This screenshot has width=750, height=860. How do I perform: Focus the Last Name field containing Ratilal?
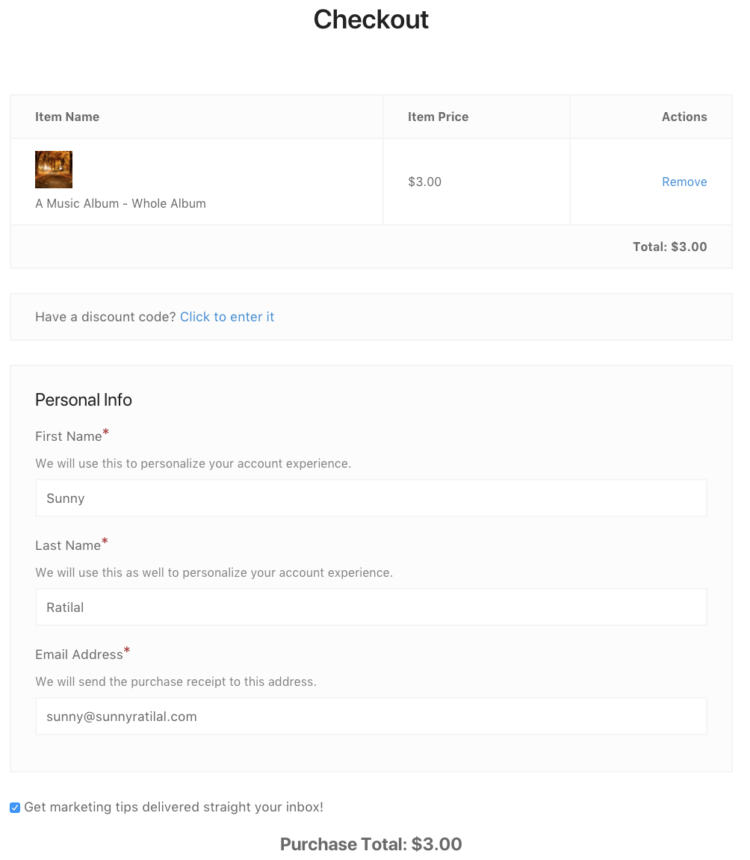click(371, 607)
